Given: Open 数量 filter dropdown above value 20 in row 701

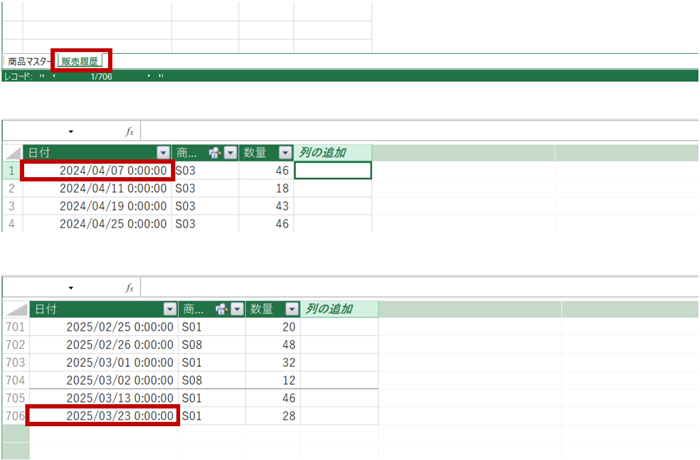Looking at the screenshot, I should pyautogui.click(x=291, y=310).
